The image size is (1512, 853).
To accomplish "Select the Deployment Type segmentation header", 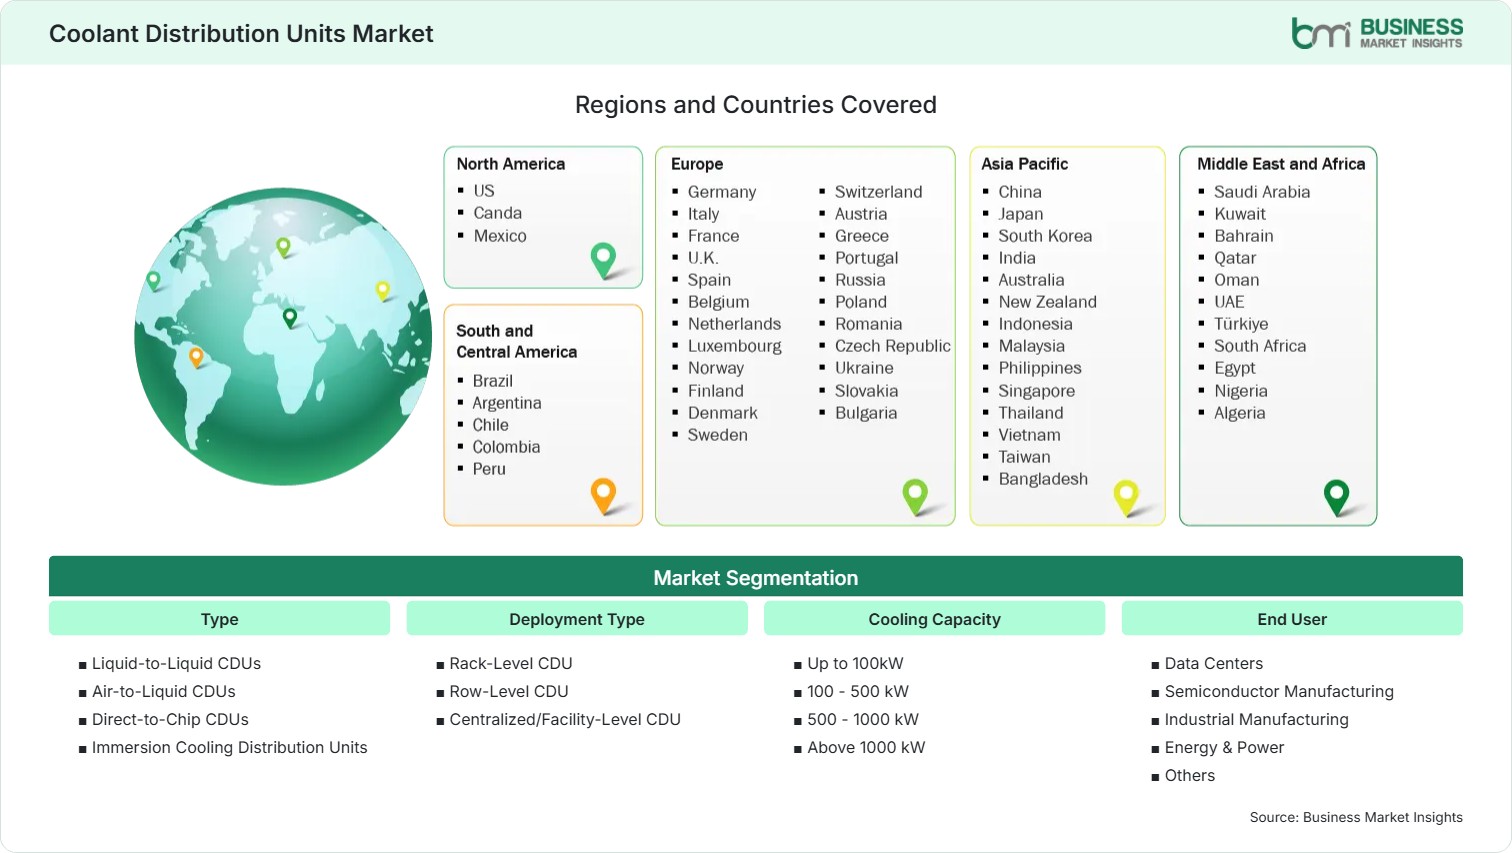I will [x=577, y=619].
